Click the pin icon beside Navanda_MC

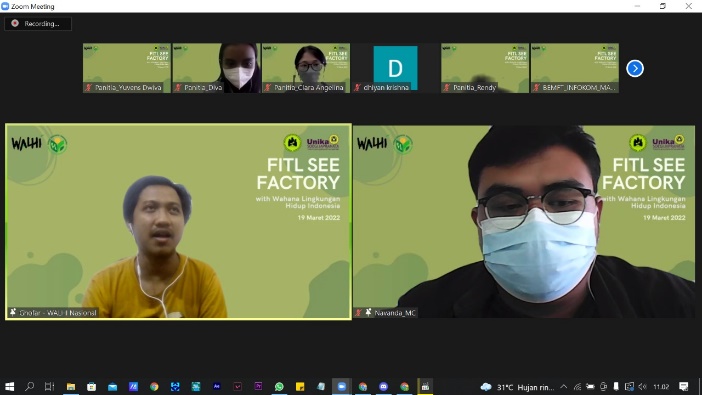tap(368, 313)
